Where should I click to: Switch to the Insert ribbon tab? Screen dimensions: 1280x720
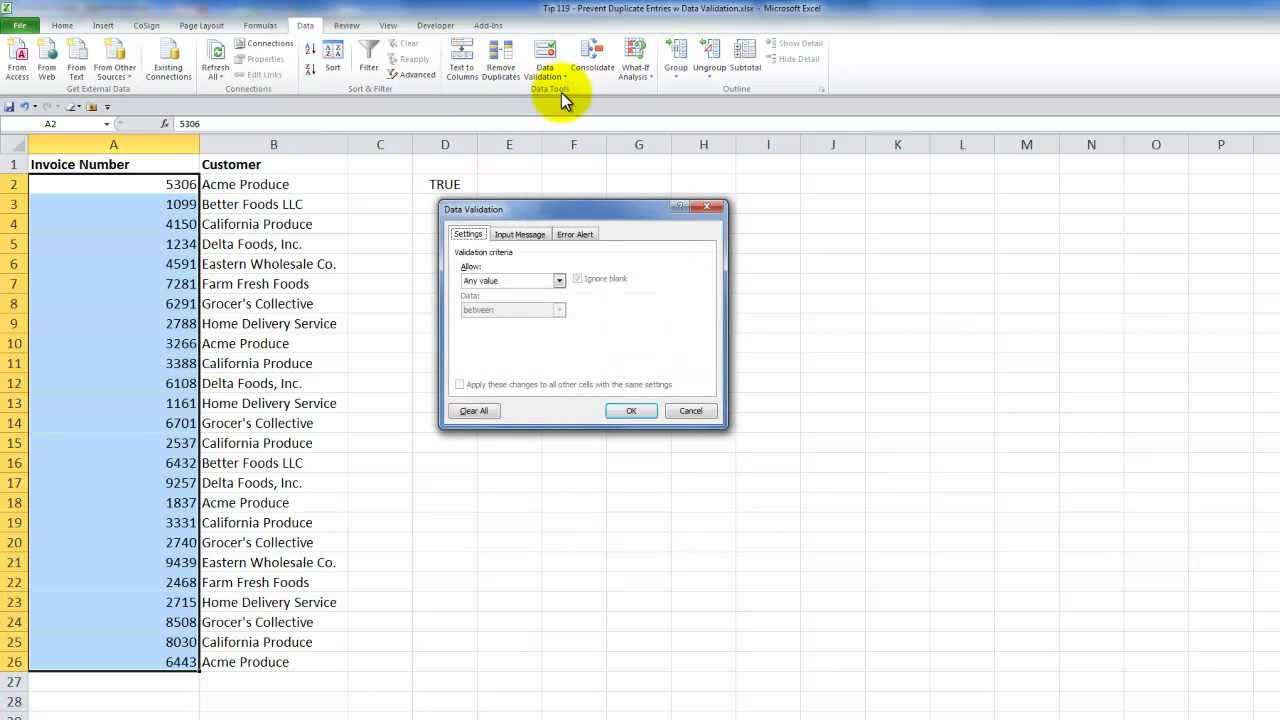103,25
